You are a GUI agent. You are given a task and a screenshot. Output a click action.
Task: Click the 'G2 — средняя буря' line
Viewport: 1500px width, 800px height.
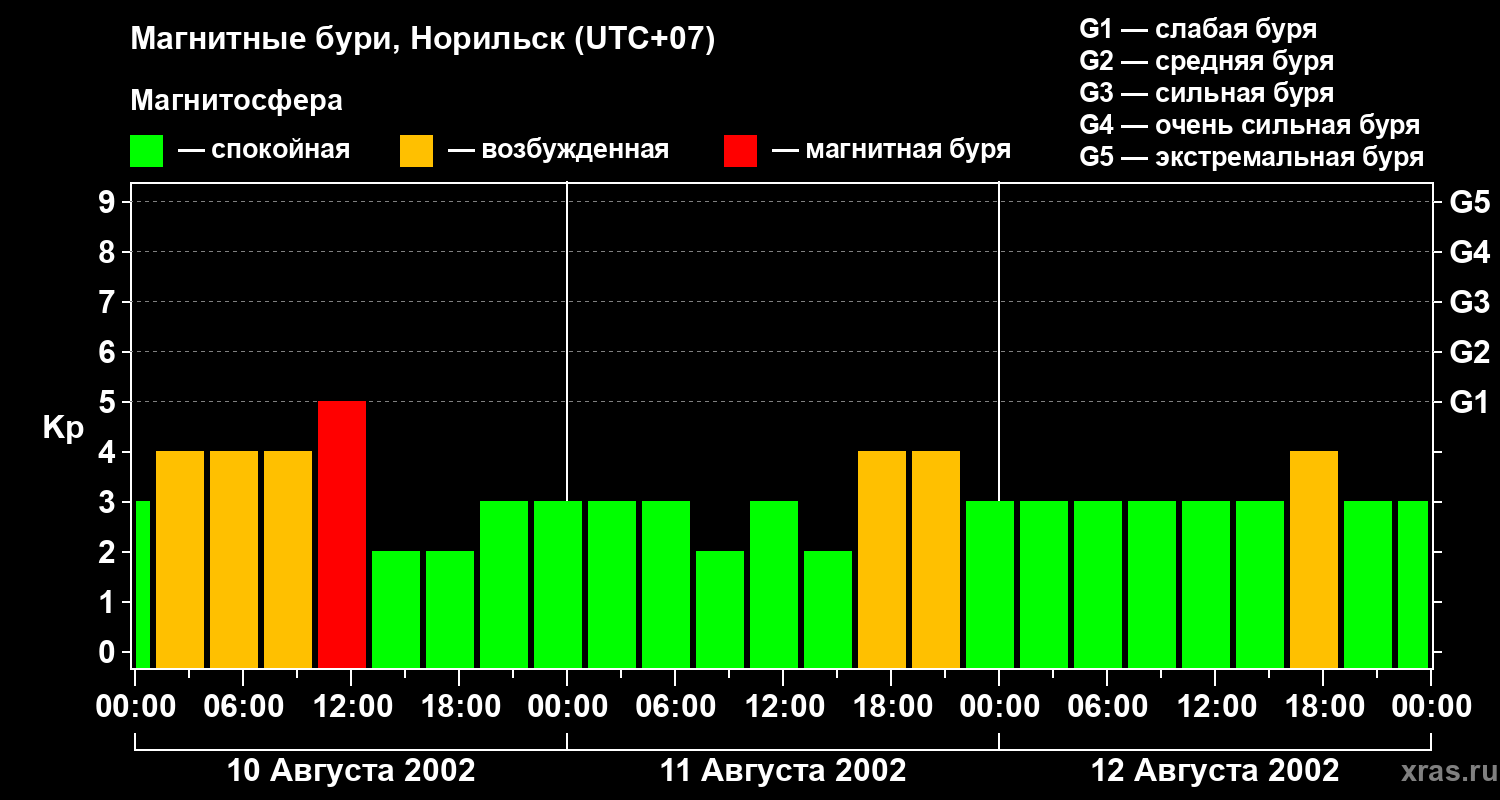(x=1207, y=61)
